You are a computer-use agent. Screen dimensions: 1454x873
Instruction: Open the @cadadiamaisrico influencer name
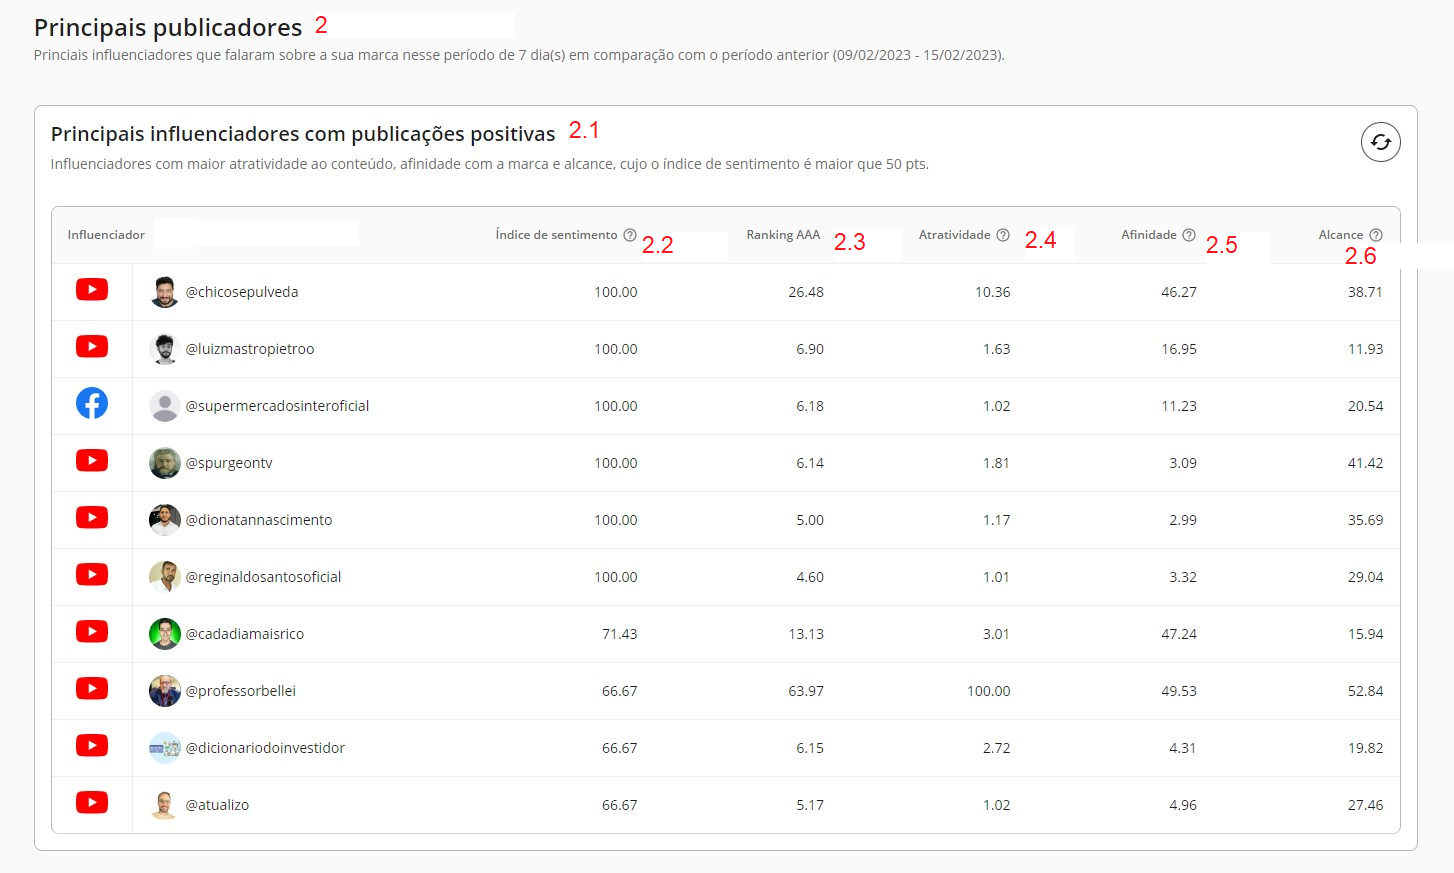pyautogui.click(x=245, y=634)
